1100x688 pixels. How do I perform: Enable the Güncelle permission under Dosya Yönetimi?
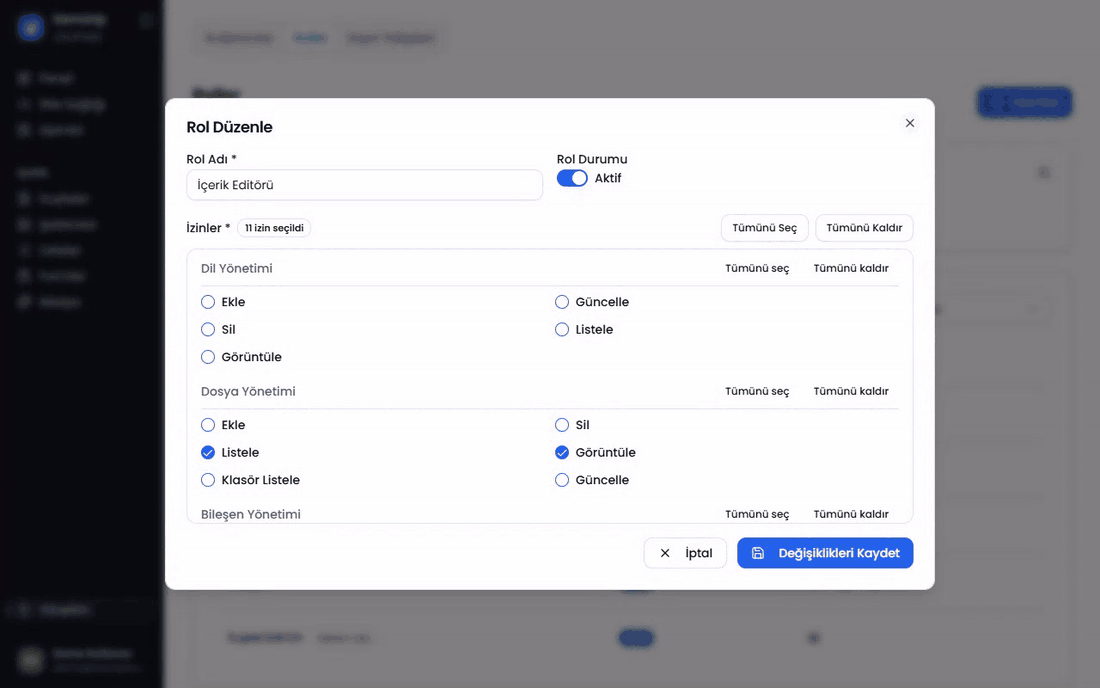point(562,480)
